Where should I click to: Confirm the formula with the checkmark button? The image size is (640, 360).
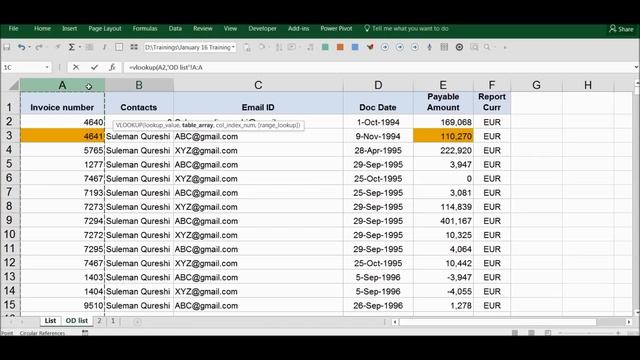pos(94,67)
